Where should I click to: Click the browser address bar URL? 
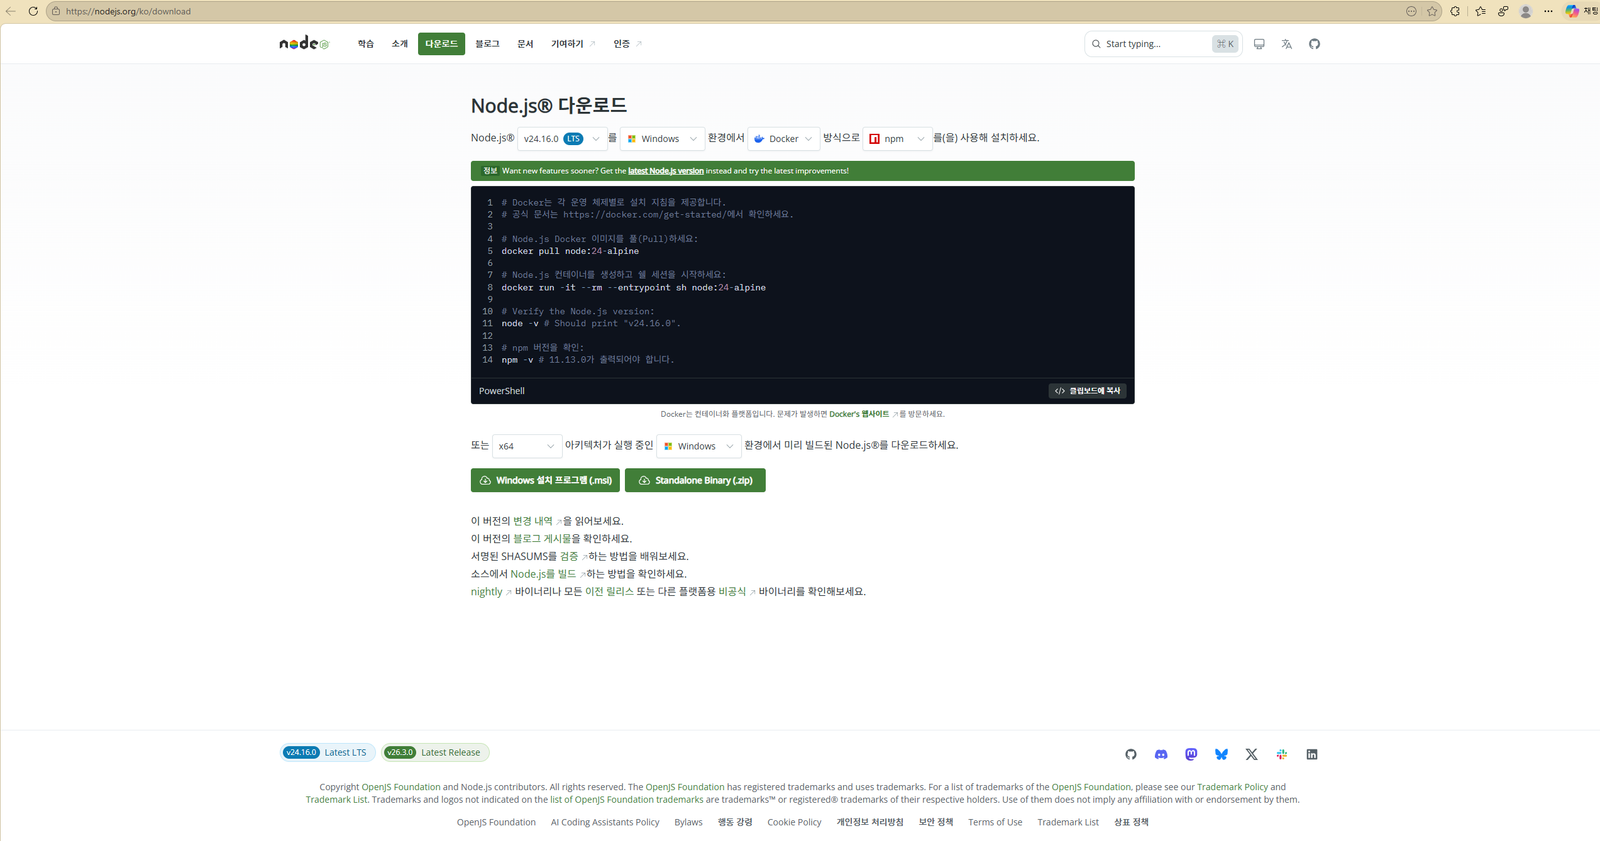pyautogui.click(x=128, y=11)
